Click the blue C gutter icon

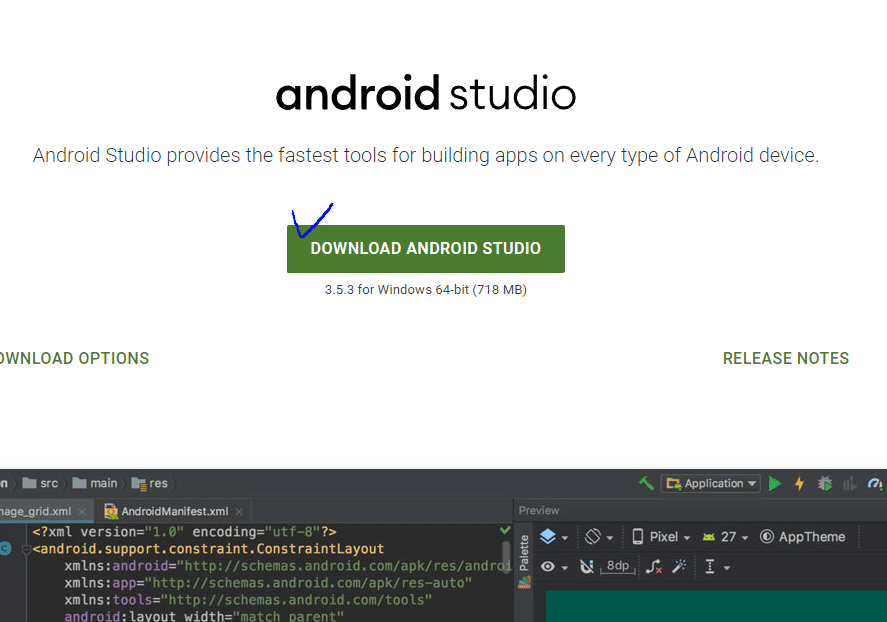pyautogui.click(x=5, y=548)
